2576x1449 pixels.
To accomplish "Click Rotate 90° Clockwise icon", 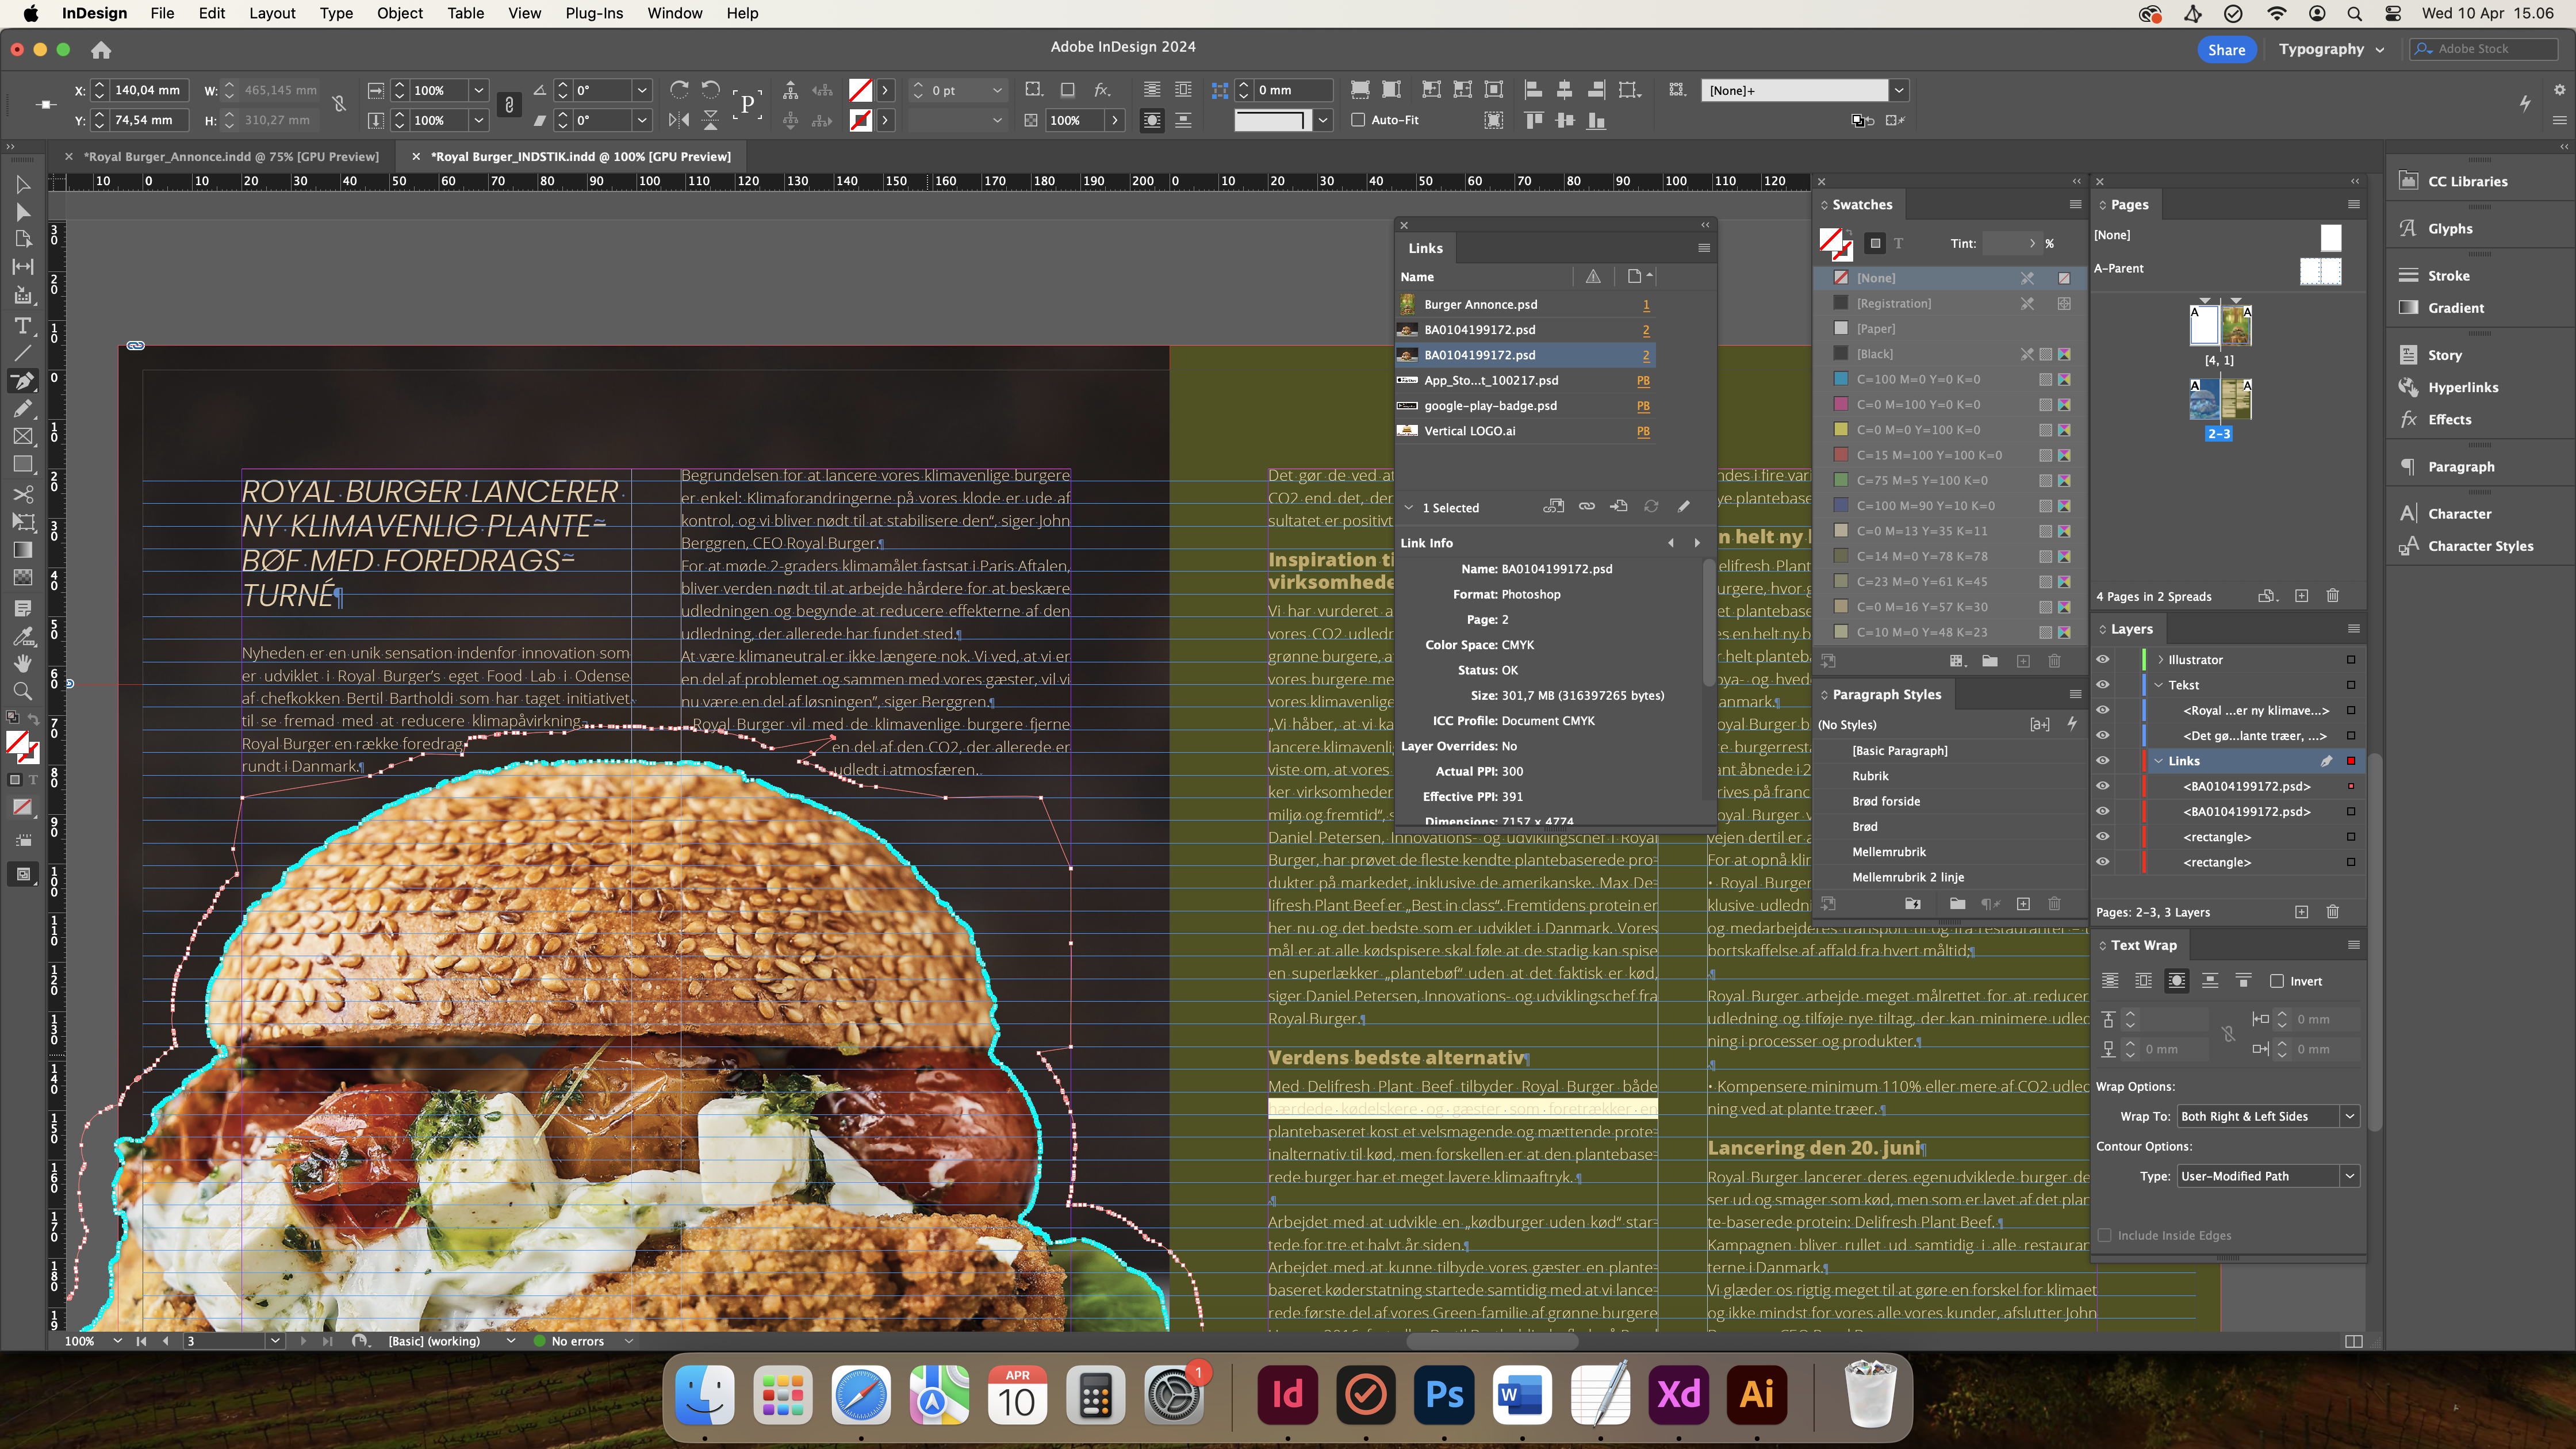I will click(x=679, y=90).
